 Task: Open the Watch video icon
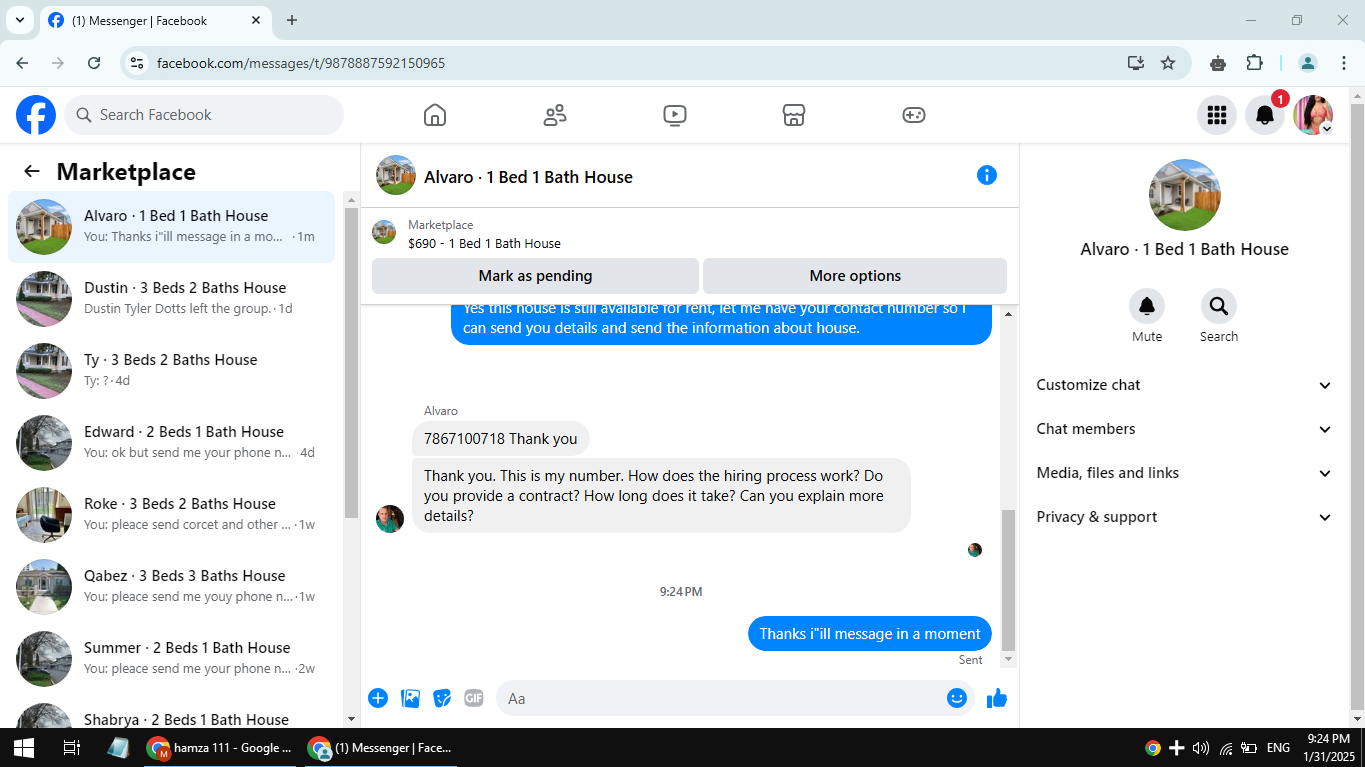(x=675, y=115)
